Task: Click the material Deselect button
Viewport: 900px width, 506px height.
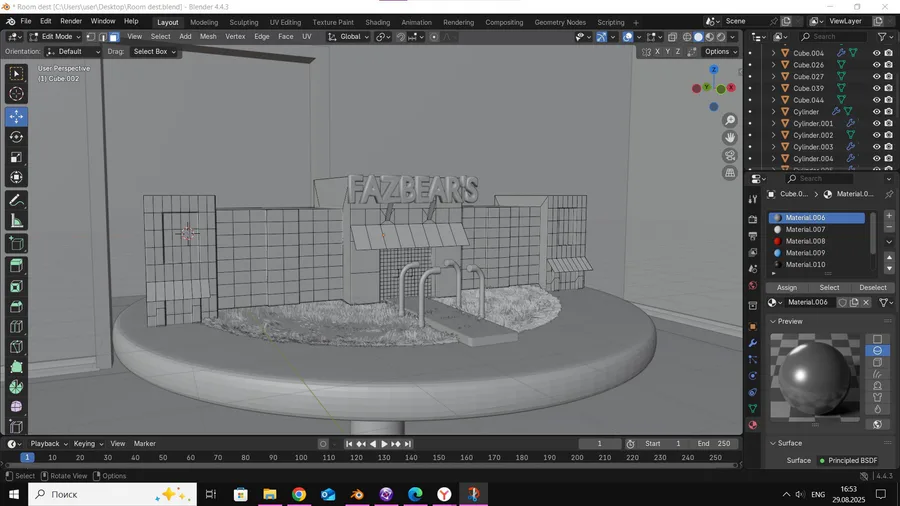Action: pyautogui.click(x=872, y=287)
